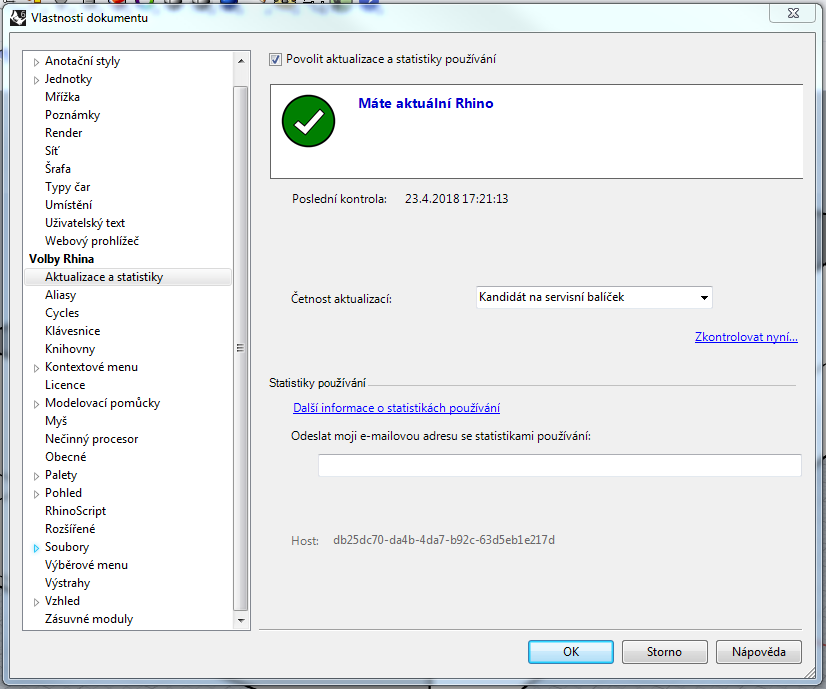Select Šrafa in the tree
The height and width of the screenshot is (689, 826).
pos(57,169)
